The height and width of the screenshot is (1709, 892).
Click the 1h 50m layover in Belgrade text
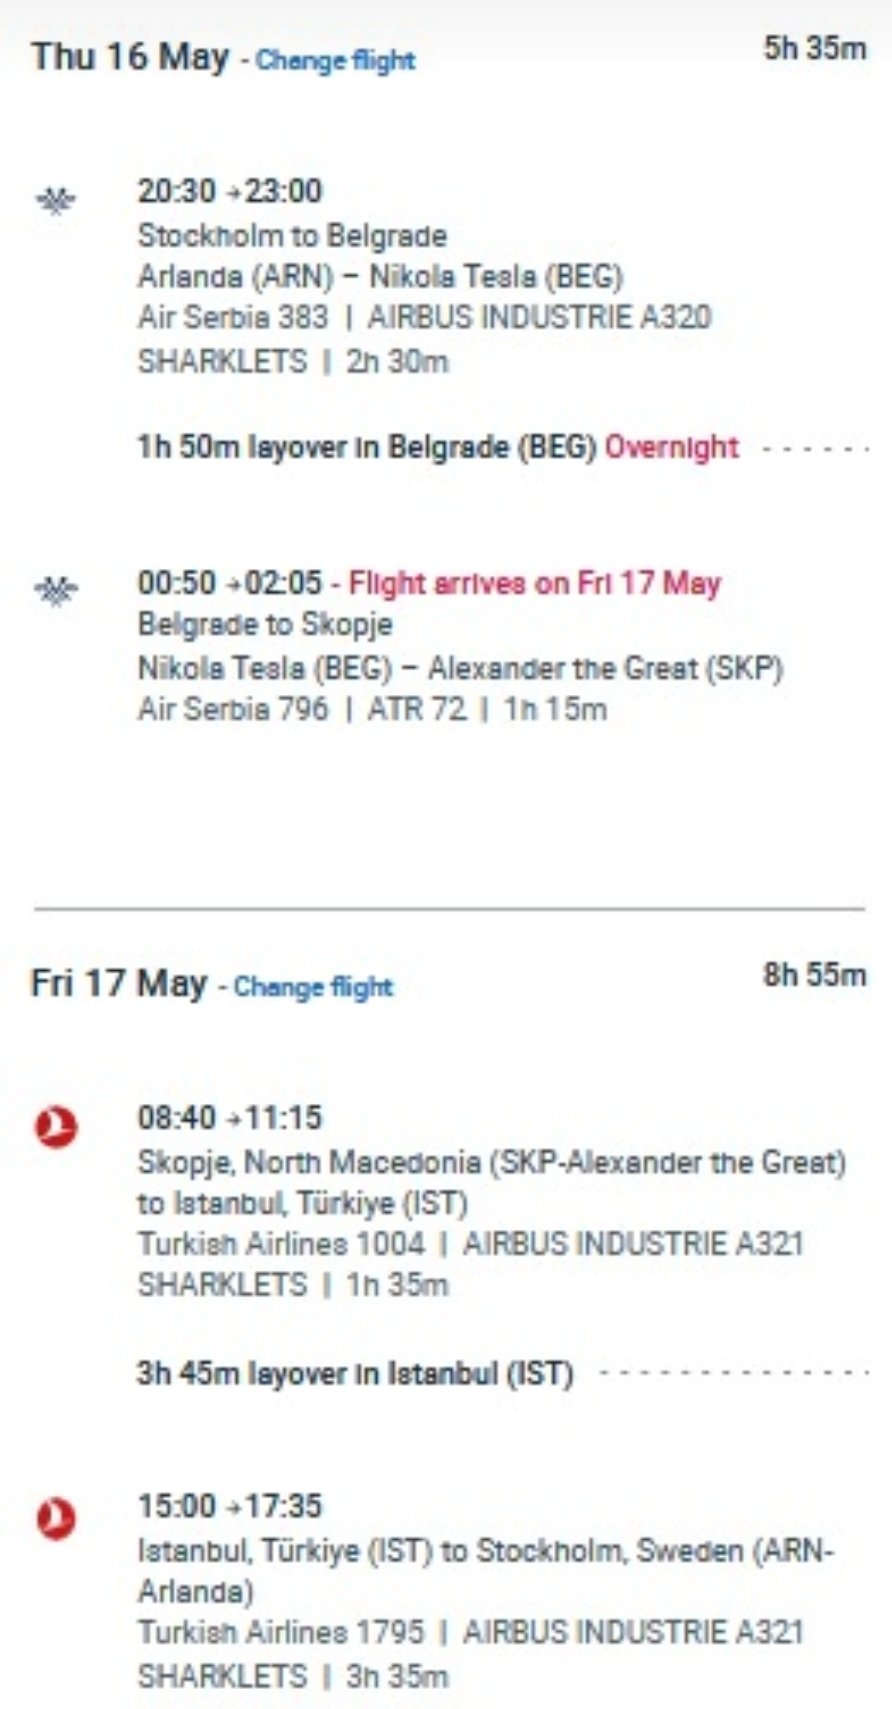click(x=366, y=447)
